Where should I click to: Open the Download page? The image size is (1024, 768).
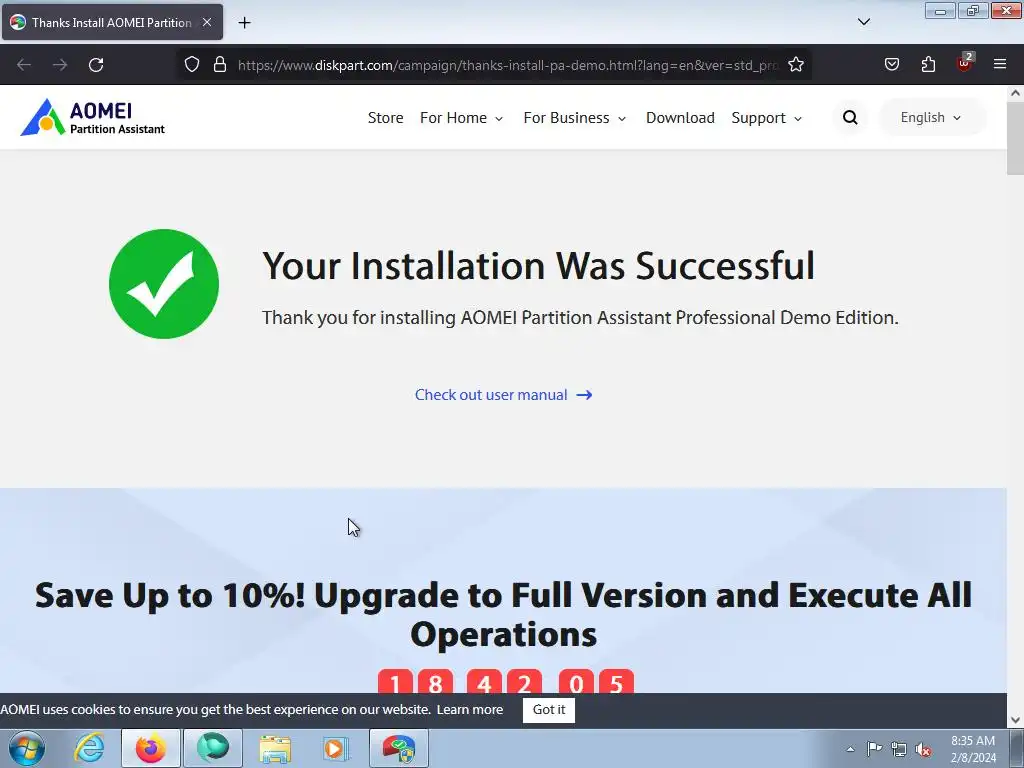pyautogui.click(x=680, y=118)
